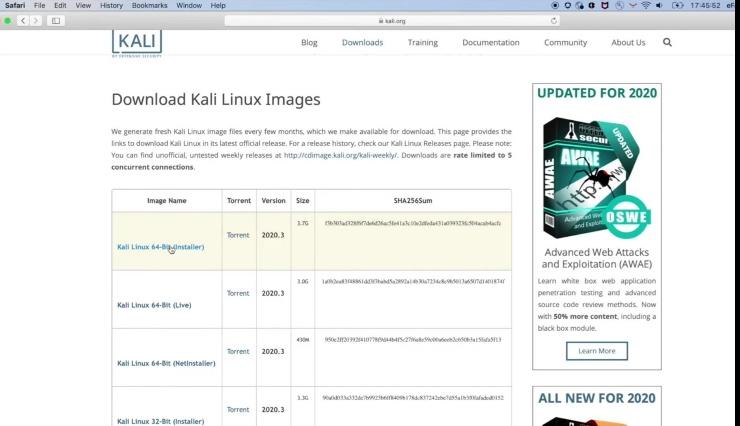
Task: Click the Advanced Web Attacks and Exploitation title
Action: 597,258
